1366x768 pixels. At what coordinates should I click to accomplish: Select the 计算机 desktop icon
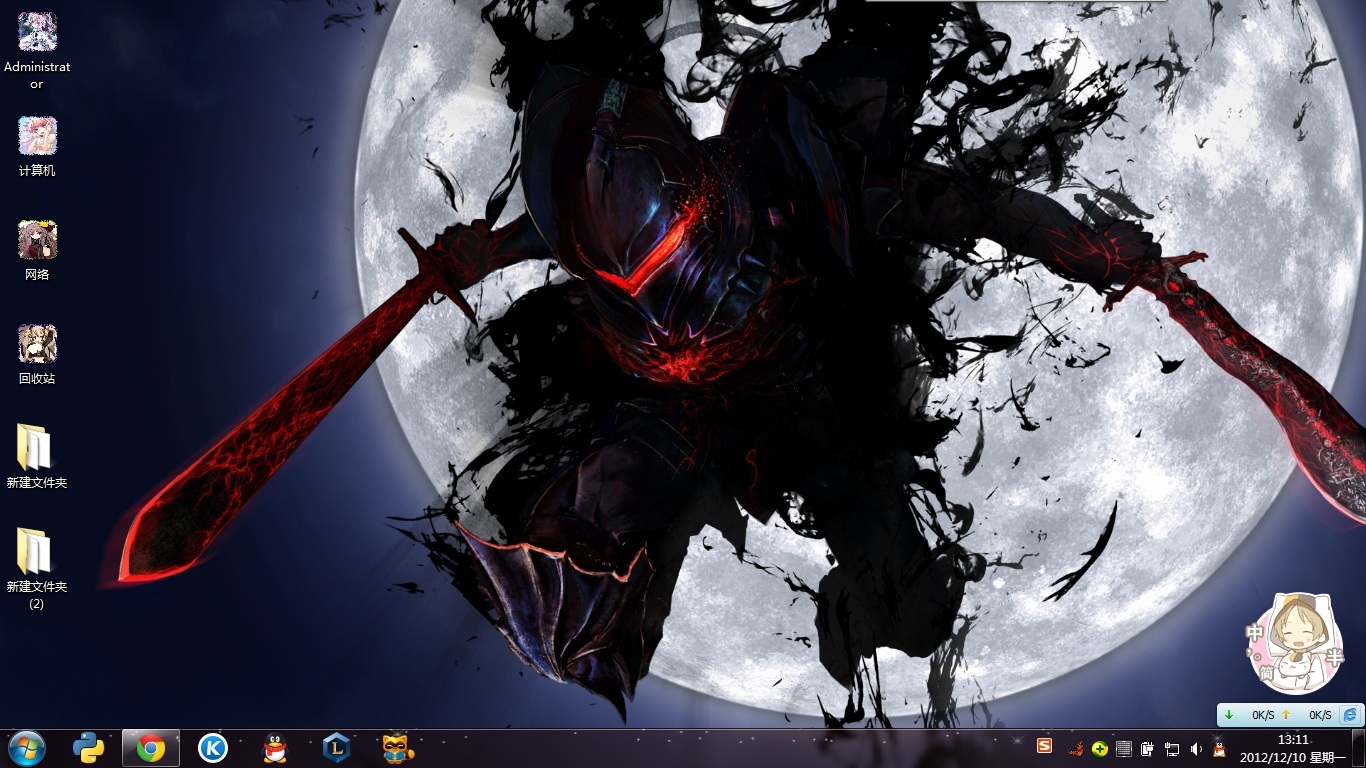37,146
